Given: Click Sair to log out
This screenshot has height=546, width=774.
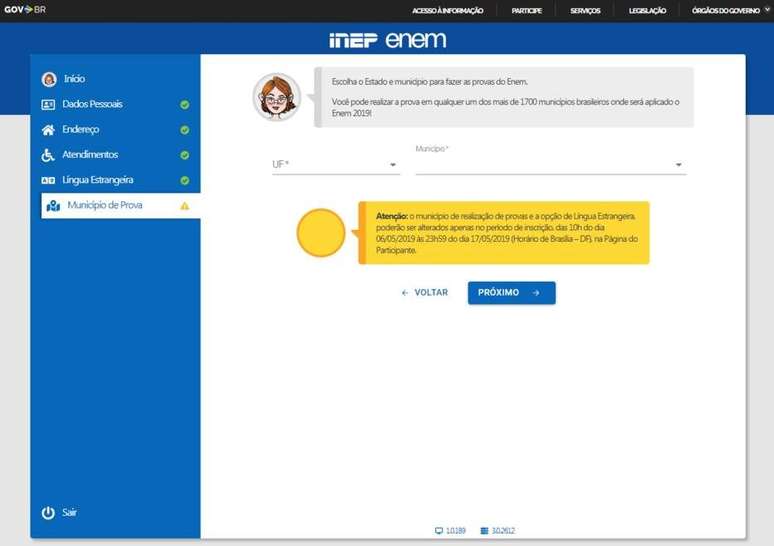Looking at the screenshot, I should [x=69, y=512].
